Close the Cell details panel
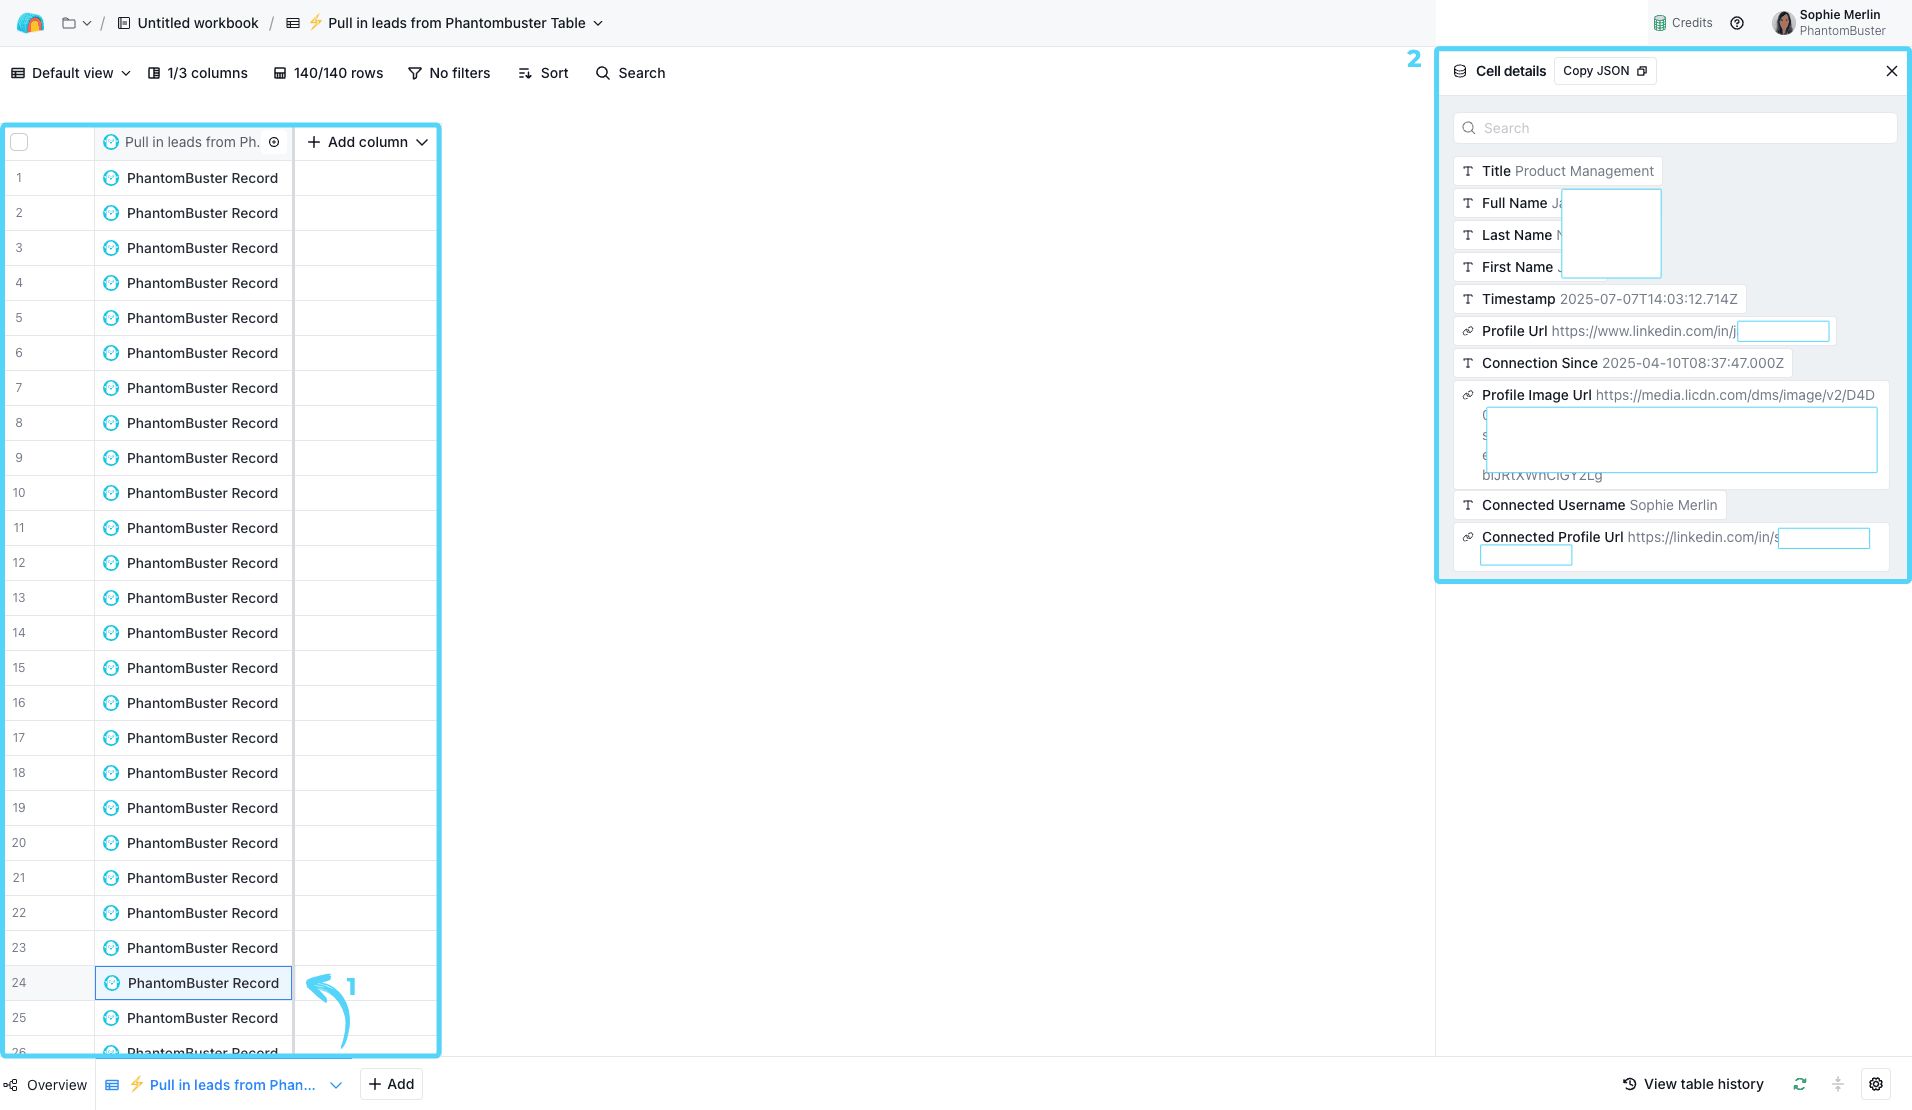 [x=1891, y=71]
